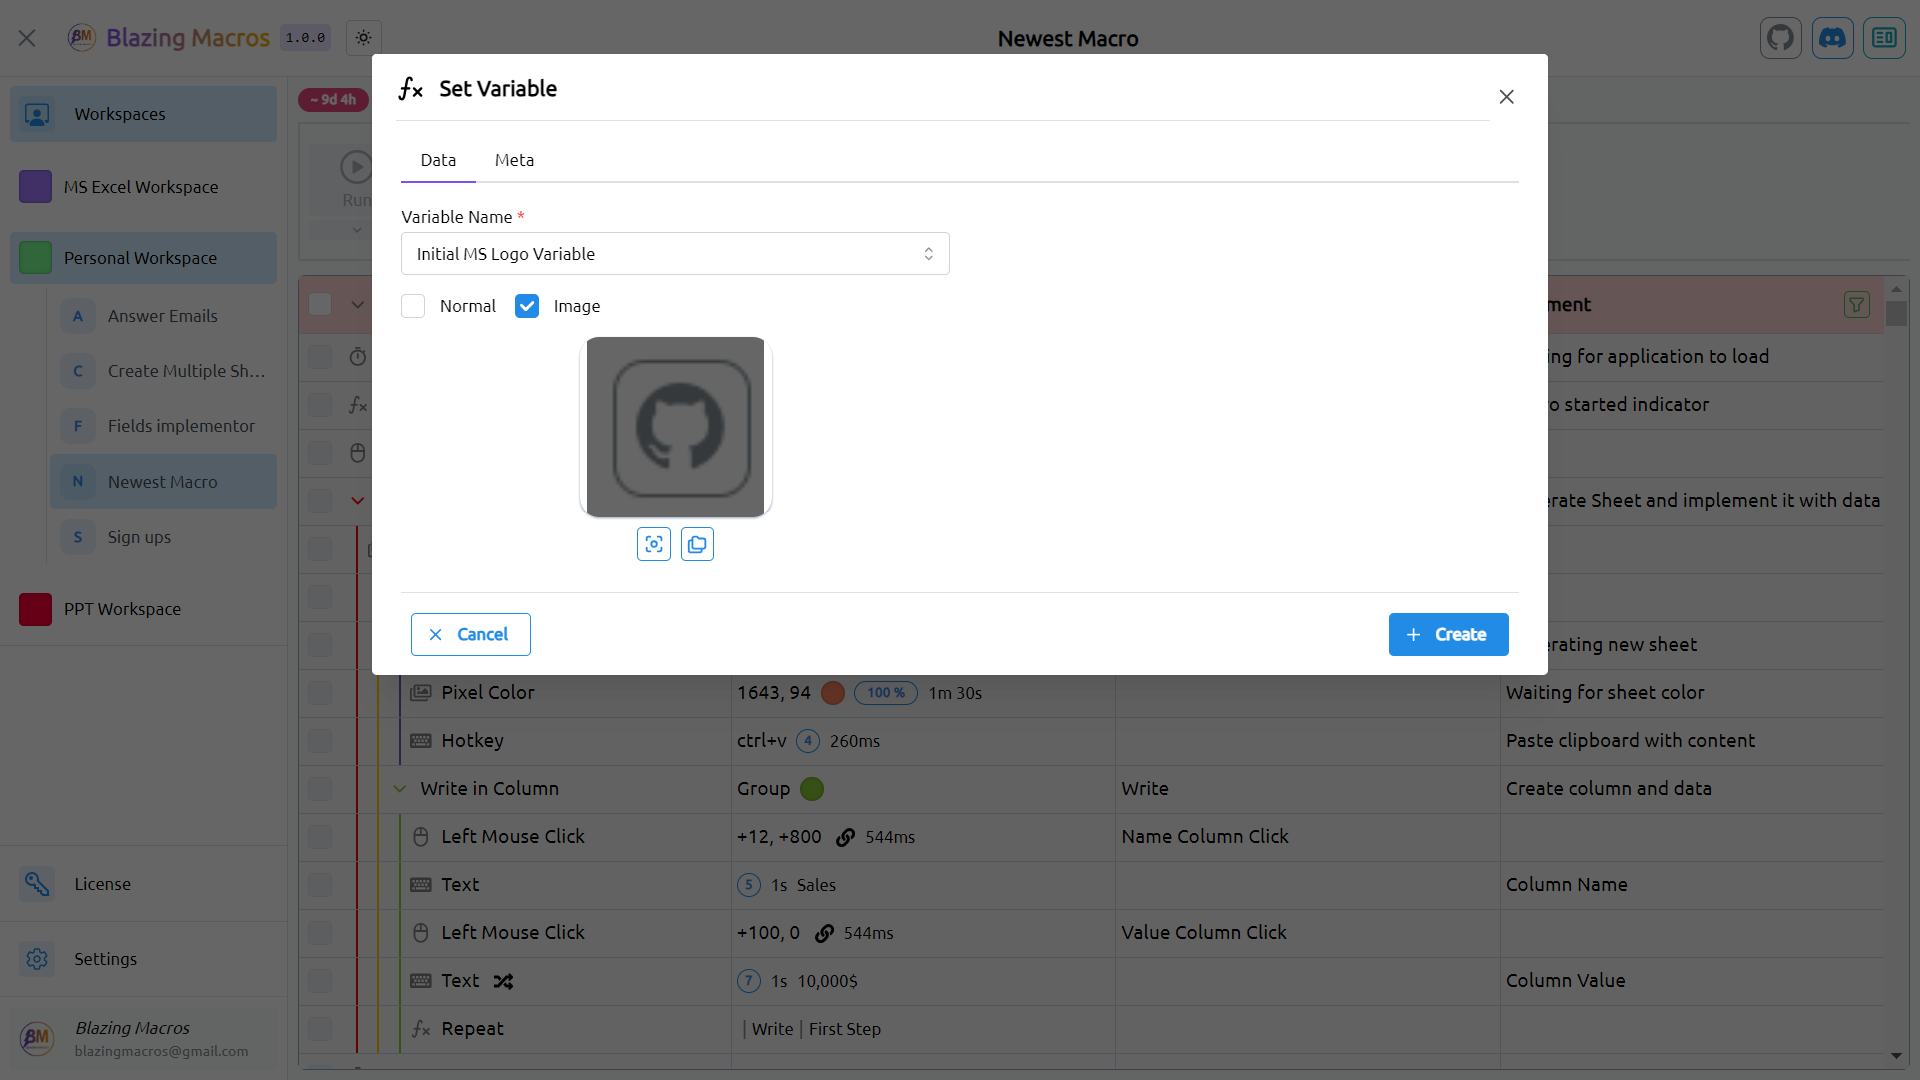Image resolution: width=1920 pixels, height=1080 pixels.
Task: Collapse the Write in Column group
Action: (399, 789)
